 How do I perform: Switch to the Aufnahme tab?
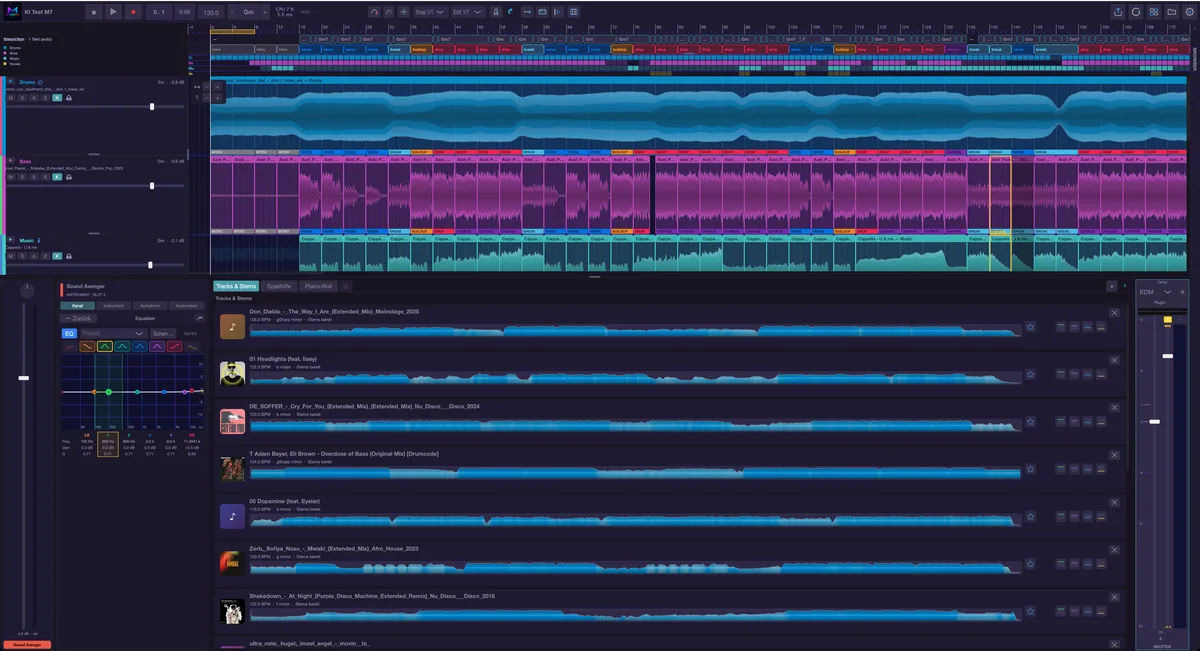[150, 306]
